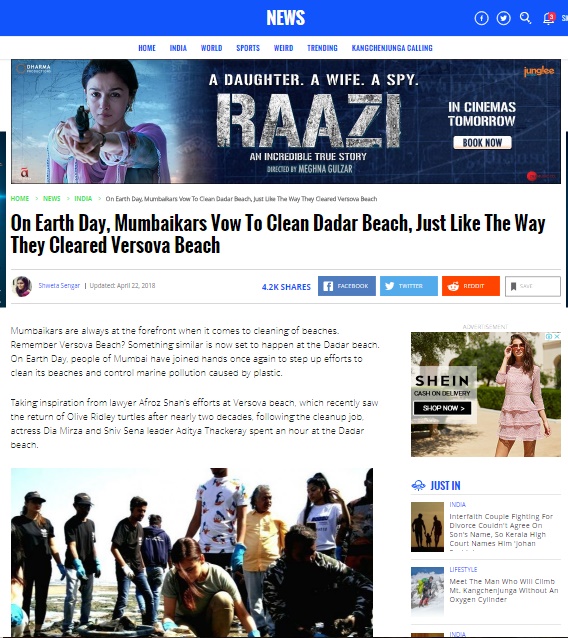The image size is (568, 638).
Task: Open the Kangchenjunga climber story thumbnail
Action: [427, 592]
